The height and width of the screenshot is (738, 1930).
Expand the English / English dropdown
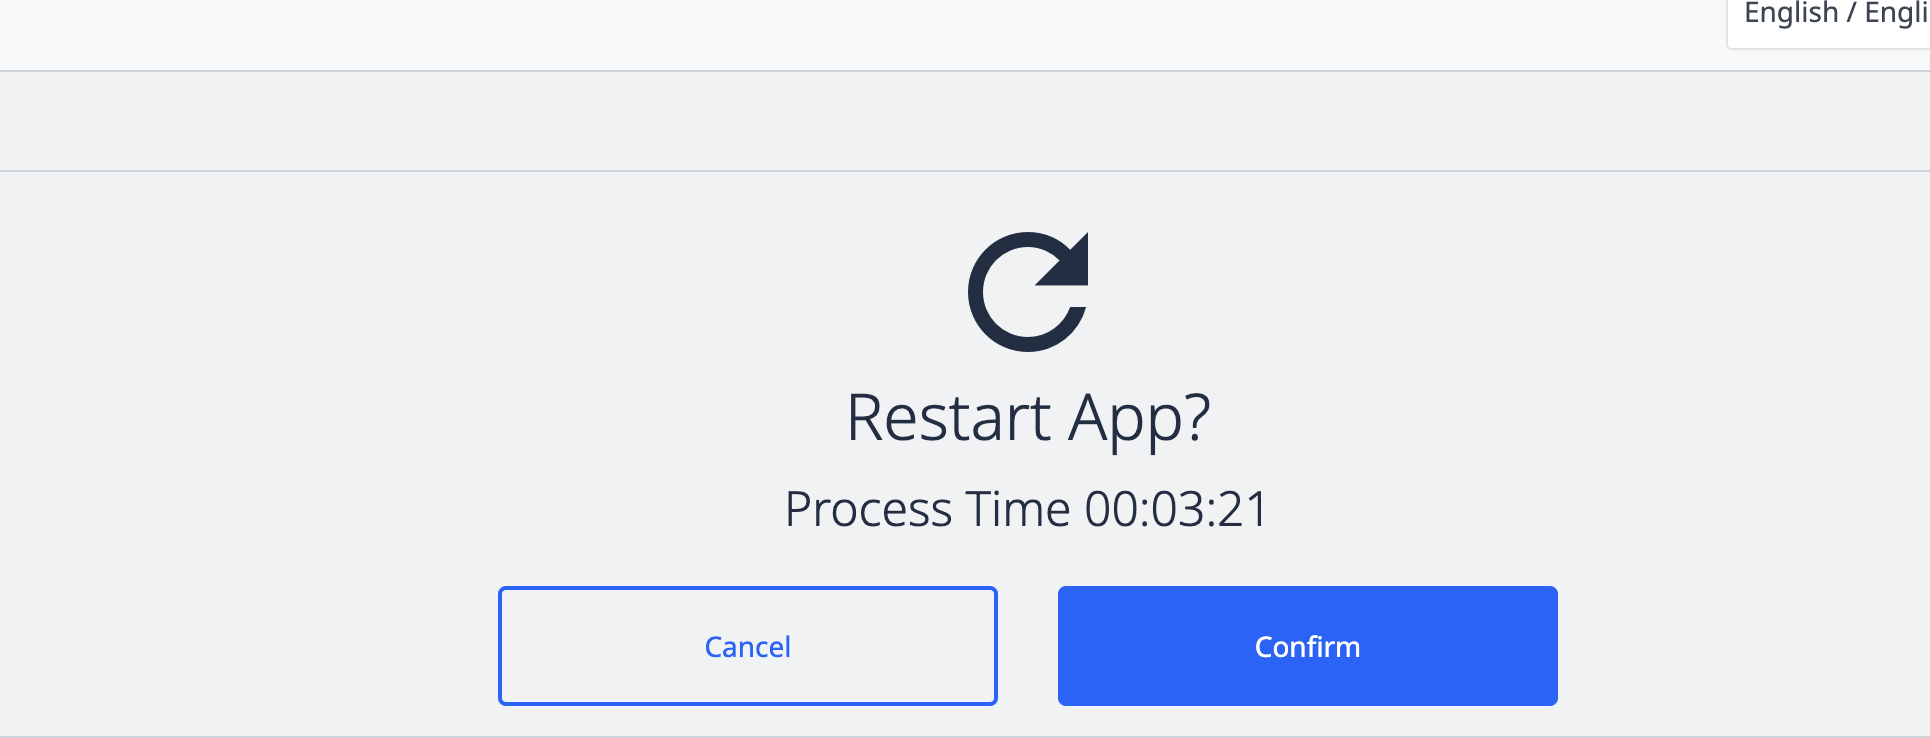[x=1830, y=20]
